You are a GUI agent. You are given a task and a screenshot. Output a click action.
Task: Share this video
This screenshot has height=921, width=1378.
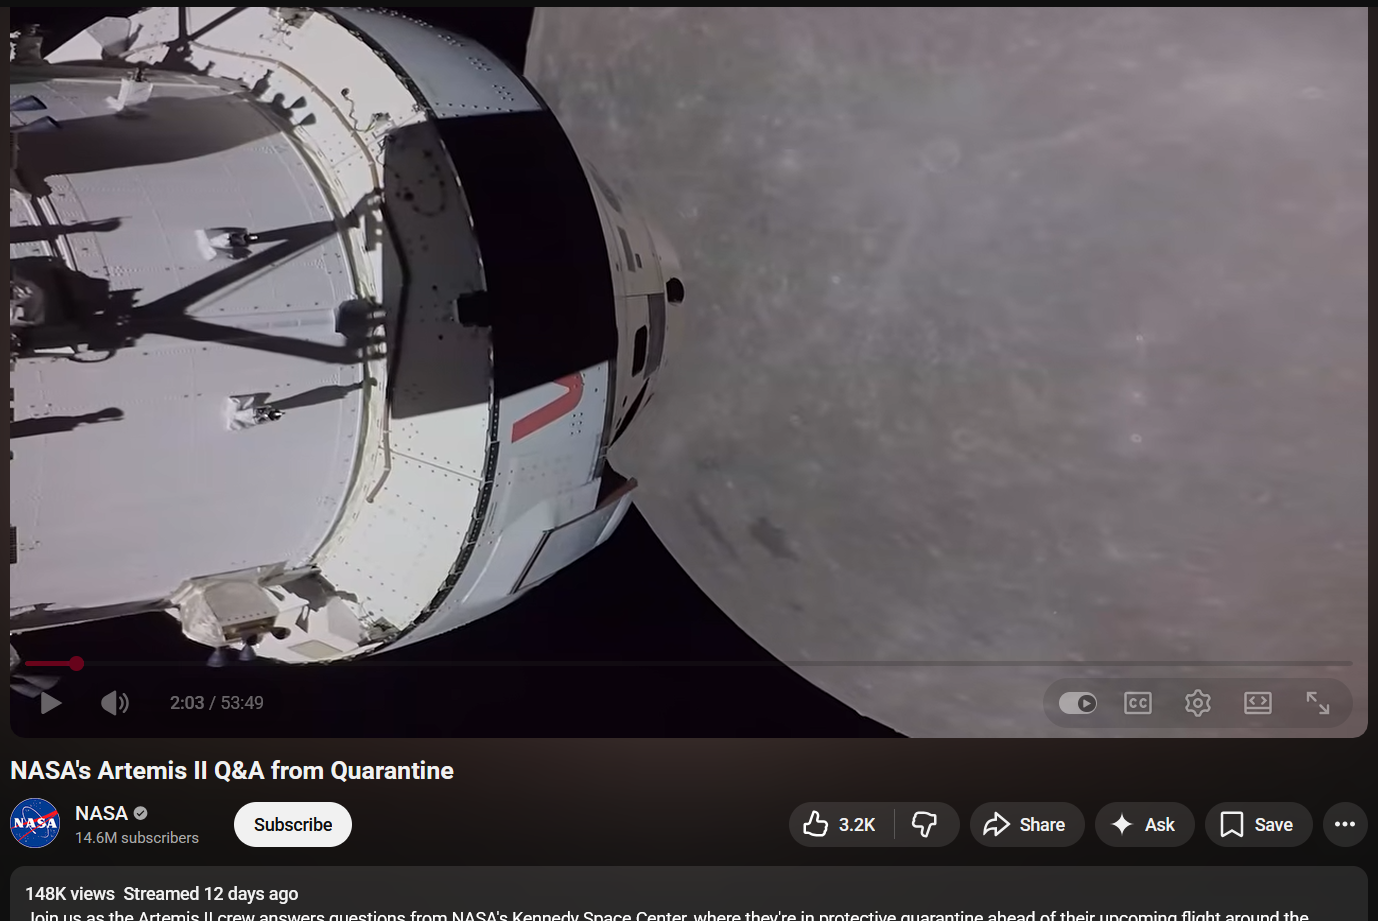tap(1027, 825)
